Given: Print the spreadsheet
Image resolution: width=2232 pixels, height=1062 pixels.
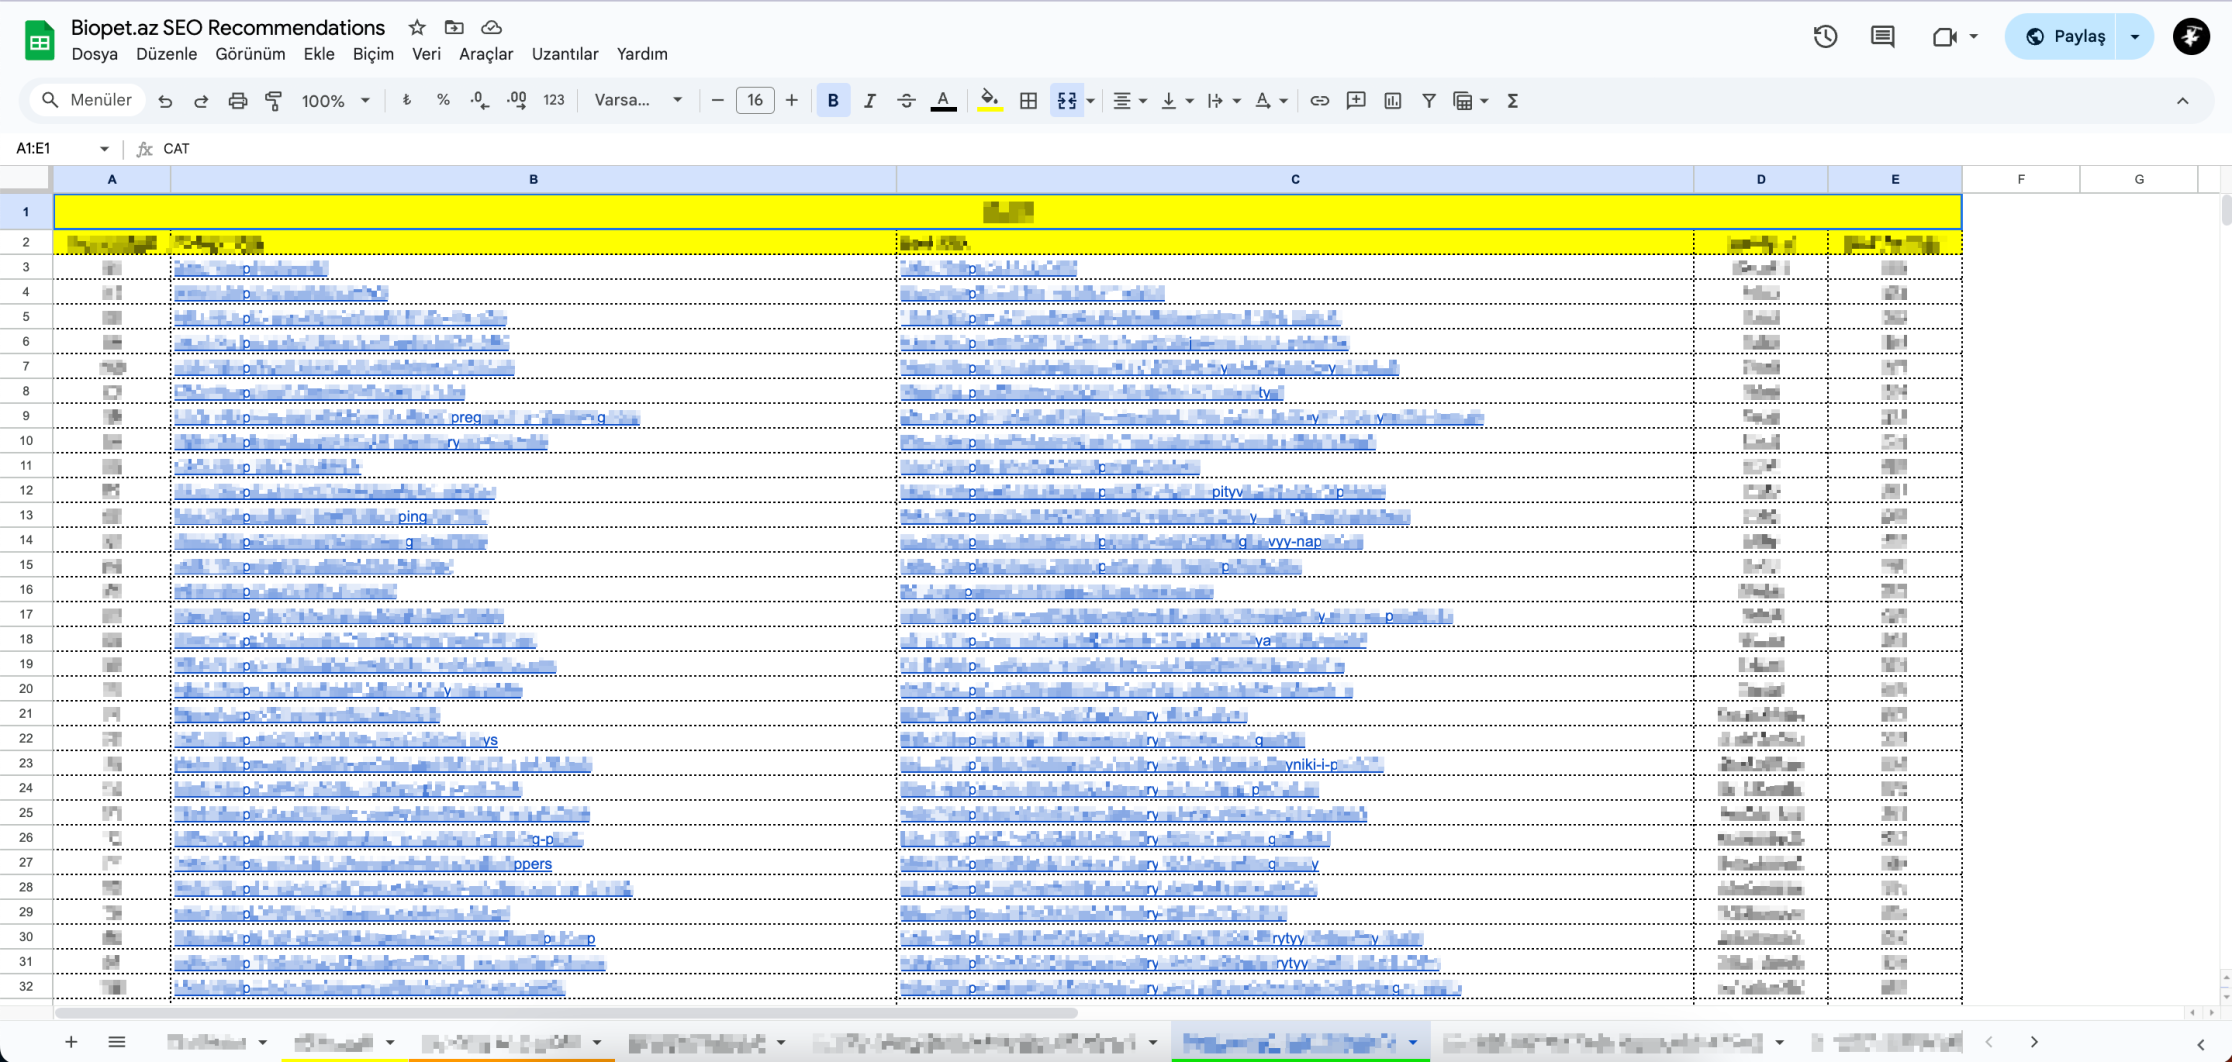Looking at the screenshot, I should click(x=237, y=101).
